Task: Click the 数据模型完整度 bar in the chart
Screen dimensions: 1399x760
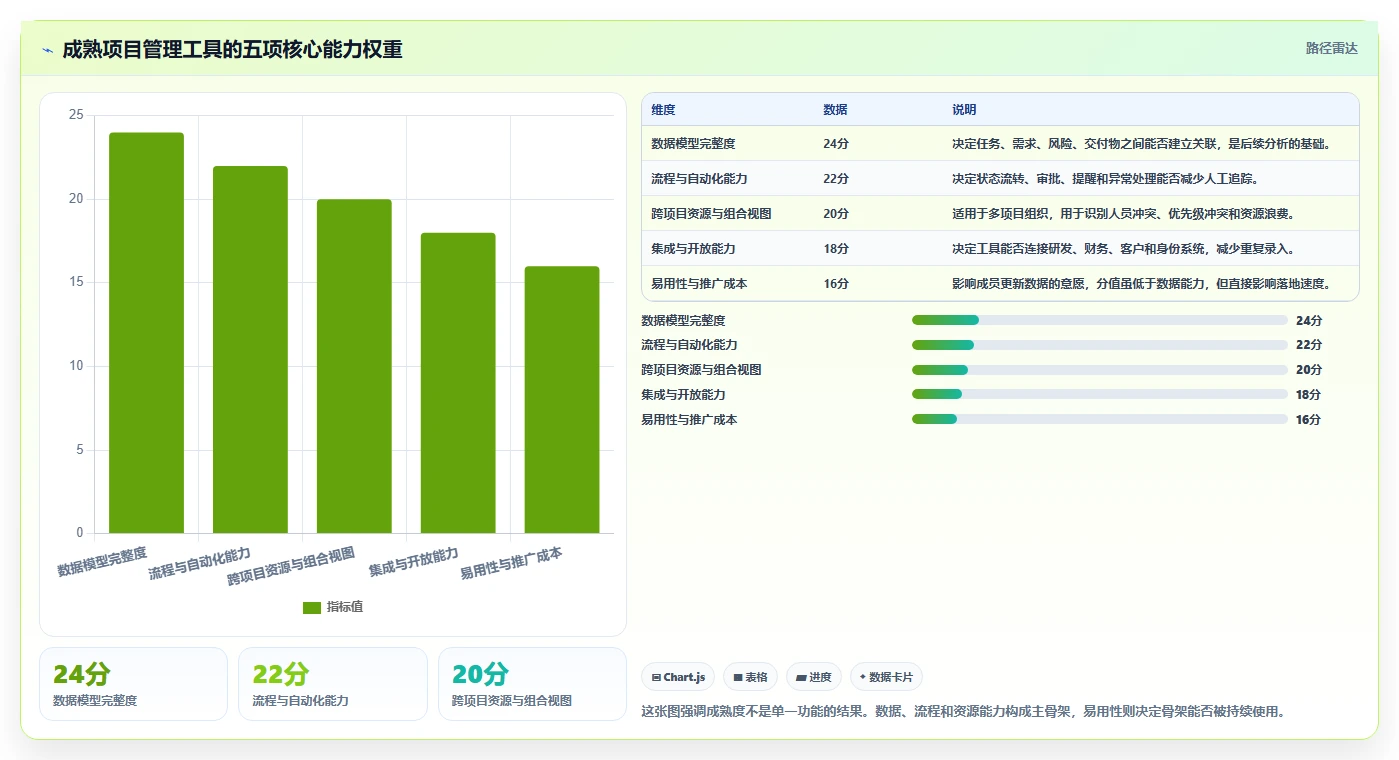Action: click(146, 333)
